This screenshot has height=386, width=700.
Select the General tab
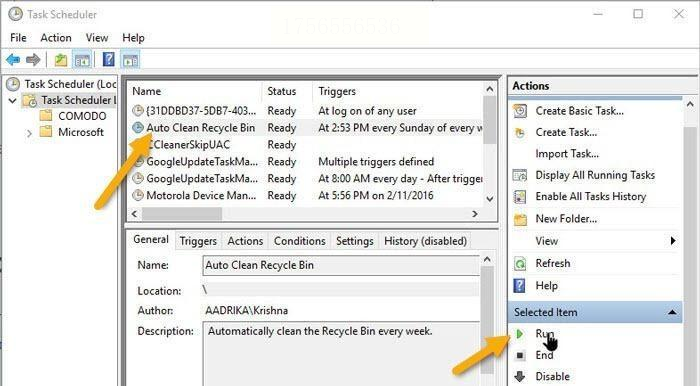click(151, 240)
